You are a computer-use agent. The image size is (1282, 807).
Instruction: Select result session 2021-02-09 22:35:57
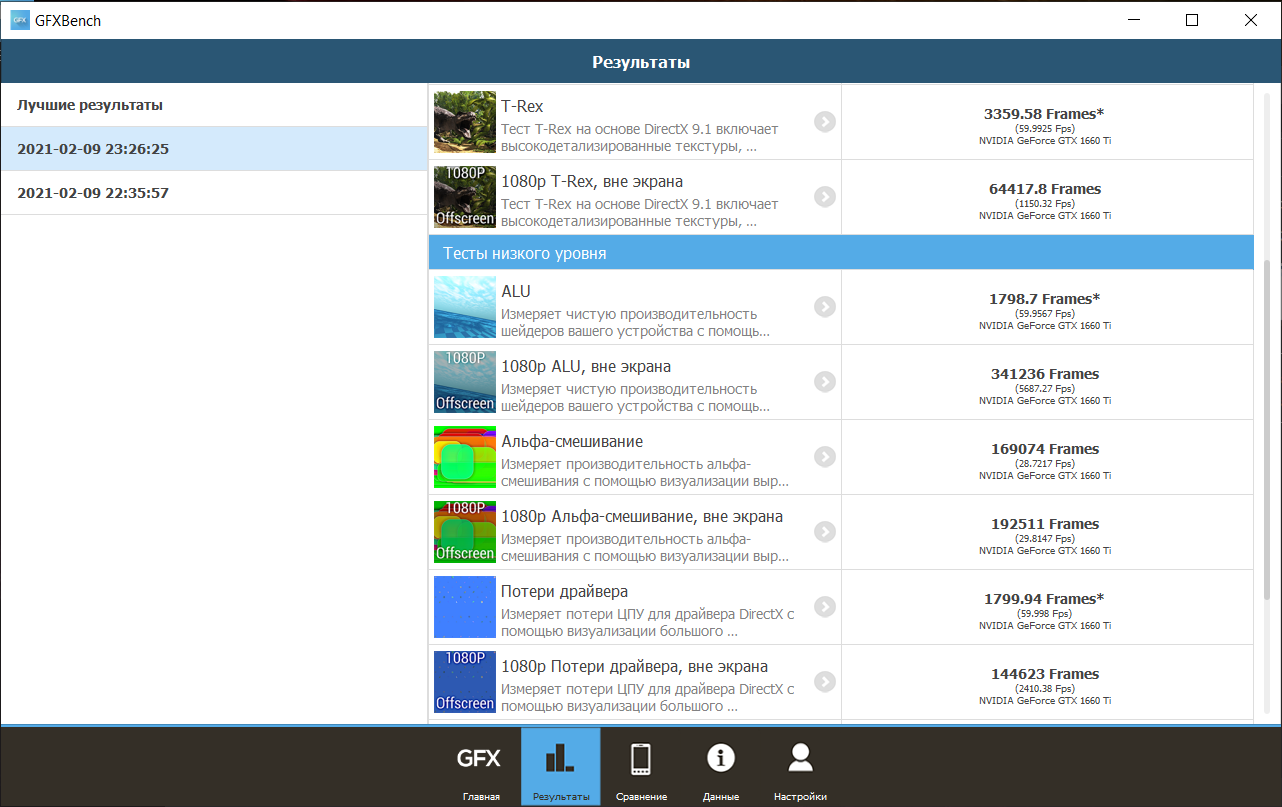pyautogui.click(x=214, y=193)
